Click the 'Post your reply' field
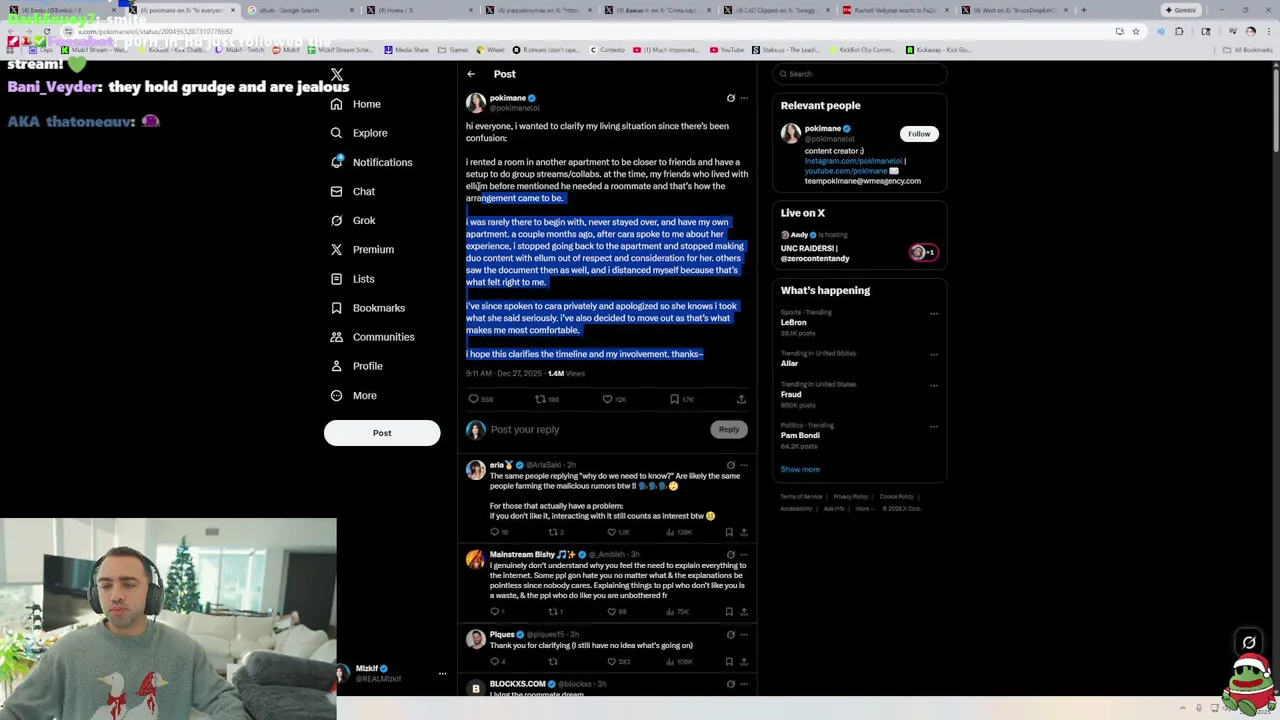The height and width of the screenshot is (720, 1280). 598,430
